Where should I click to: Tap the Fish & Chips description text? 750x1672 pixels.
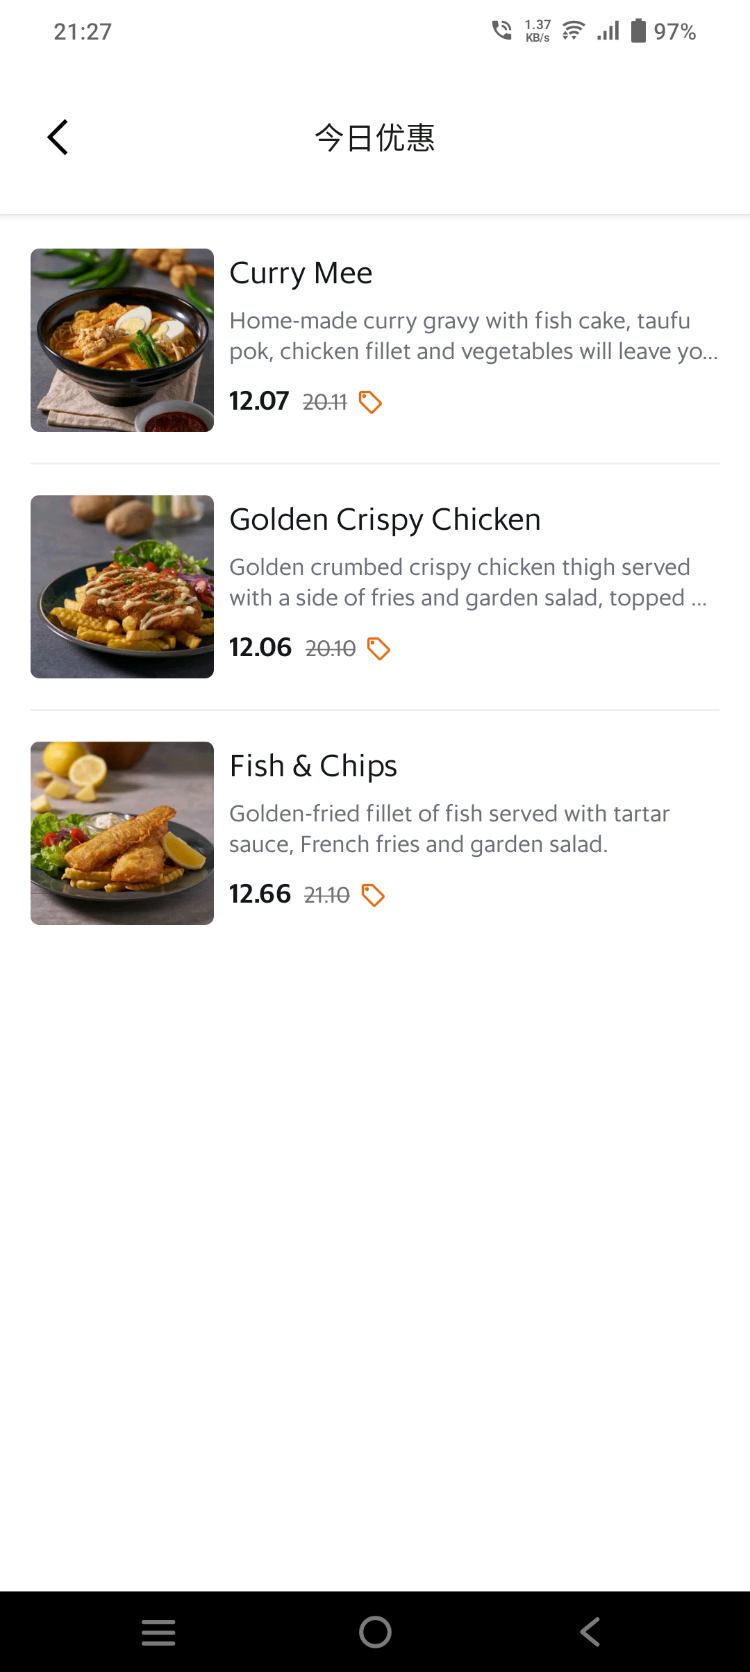(449, 829)
